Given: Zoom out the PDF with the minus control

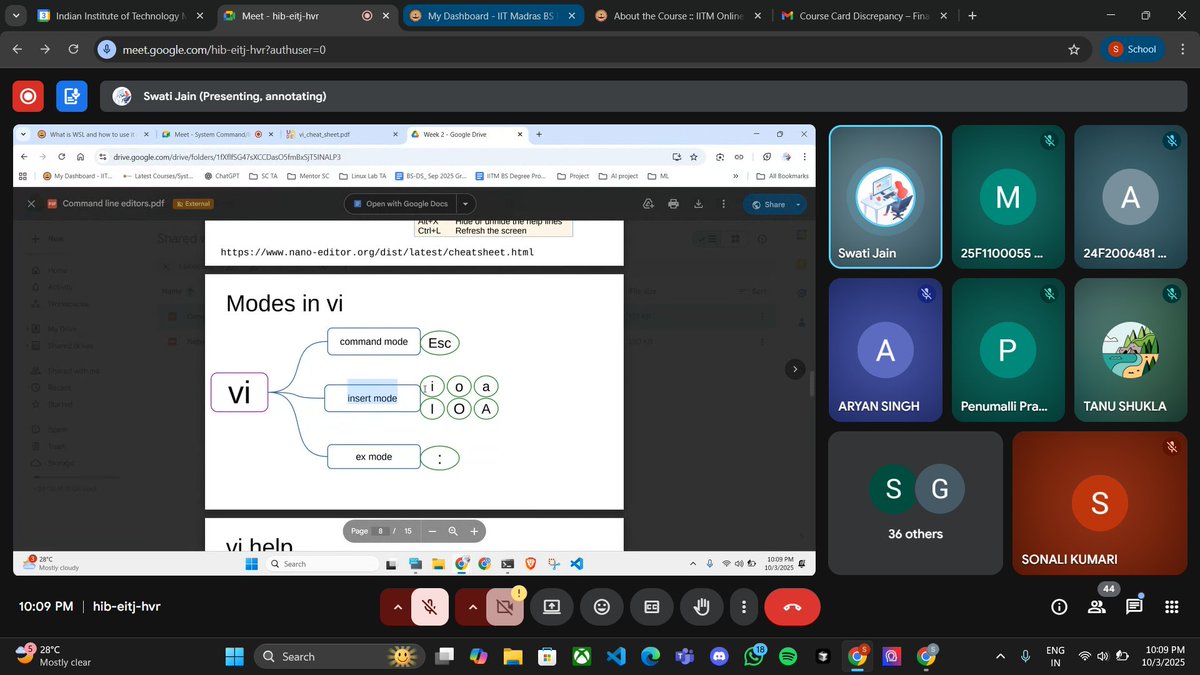Looking at the screenshot, I should tap(433, 531).
